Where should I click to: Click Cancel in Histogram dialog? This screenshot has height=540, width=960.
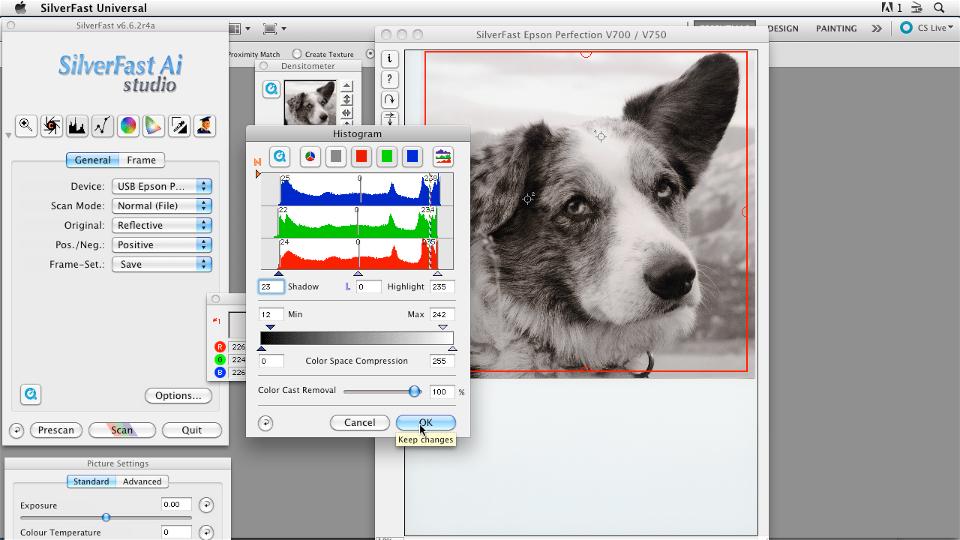tap(359, 422)
